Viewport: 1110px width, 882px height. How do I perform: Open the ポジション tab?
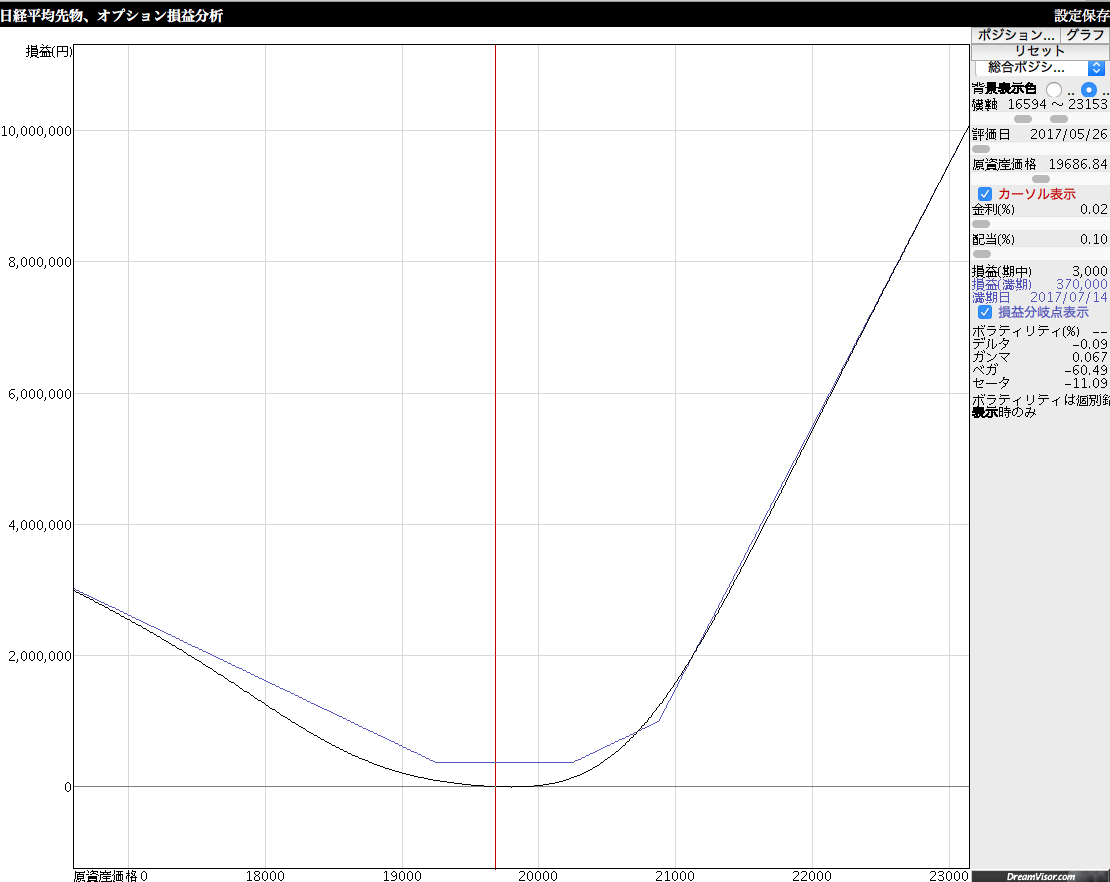click(1015, 34)
